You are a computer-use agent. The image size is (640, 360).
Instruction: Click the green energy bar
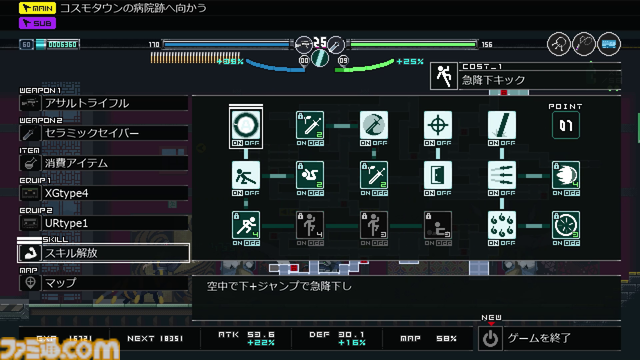click(x=413, y=44)
